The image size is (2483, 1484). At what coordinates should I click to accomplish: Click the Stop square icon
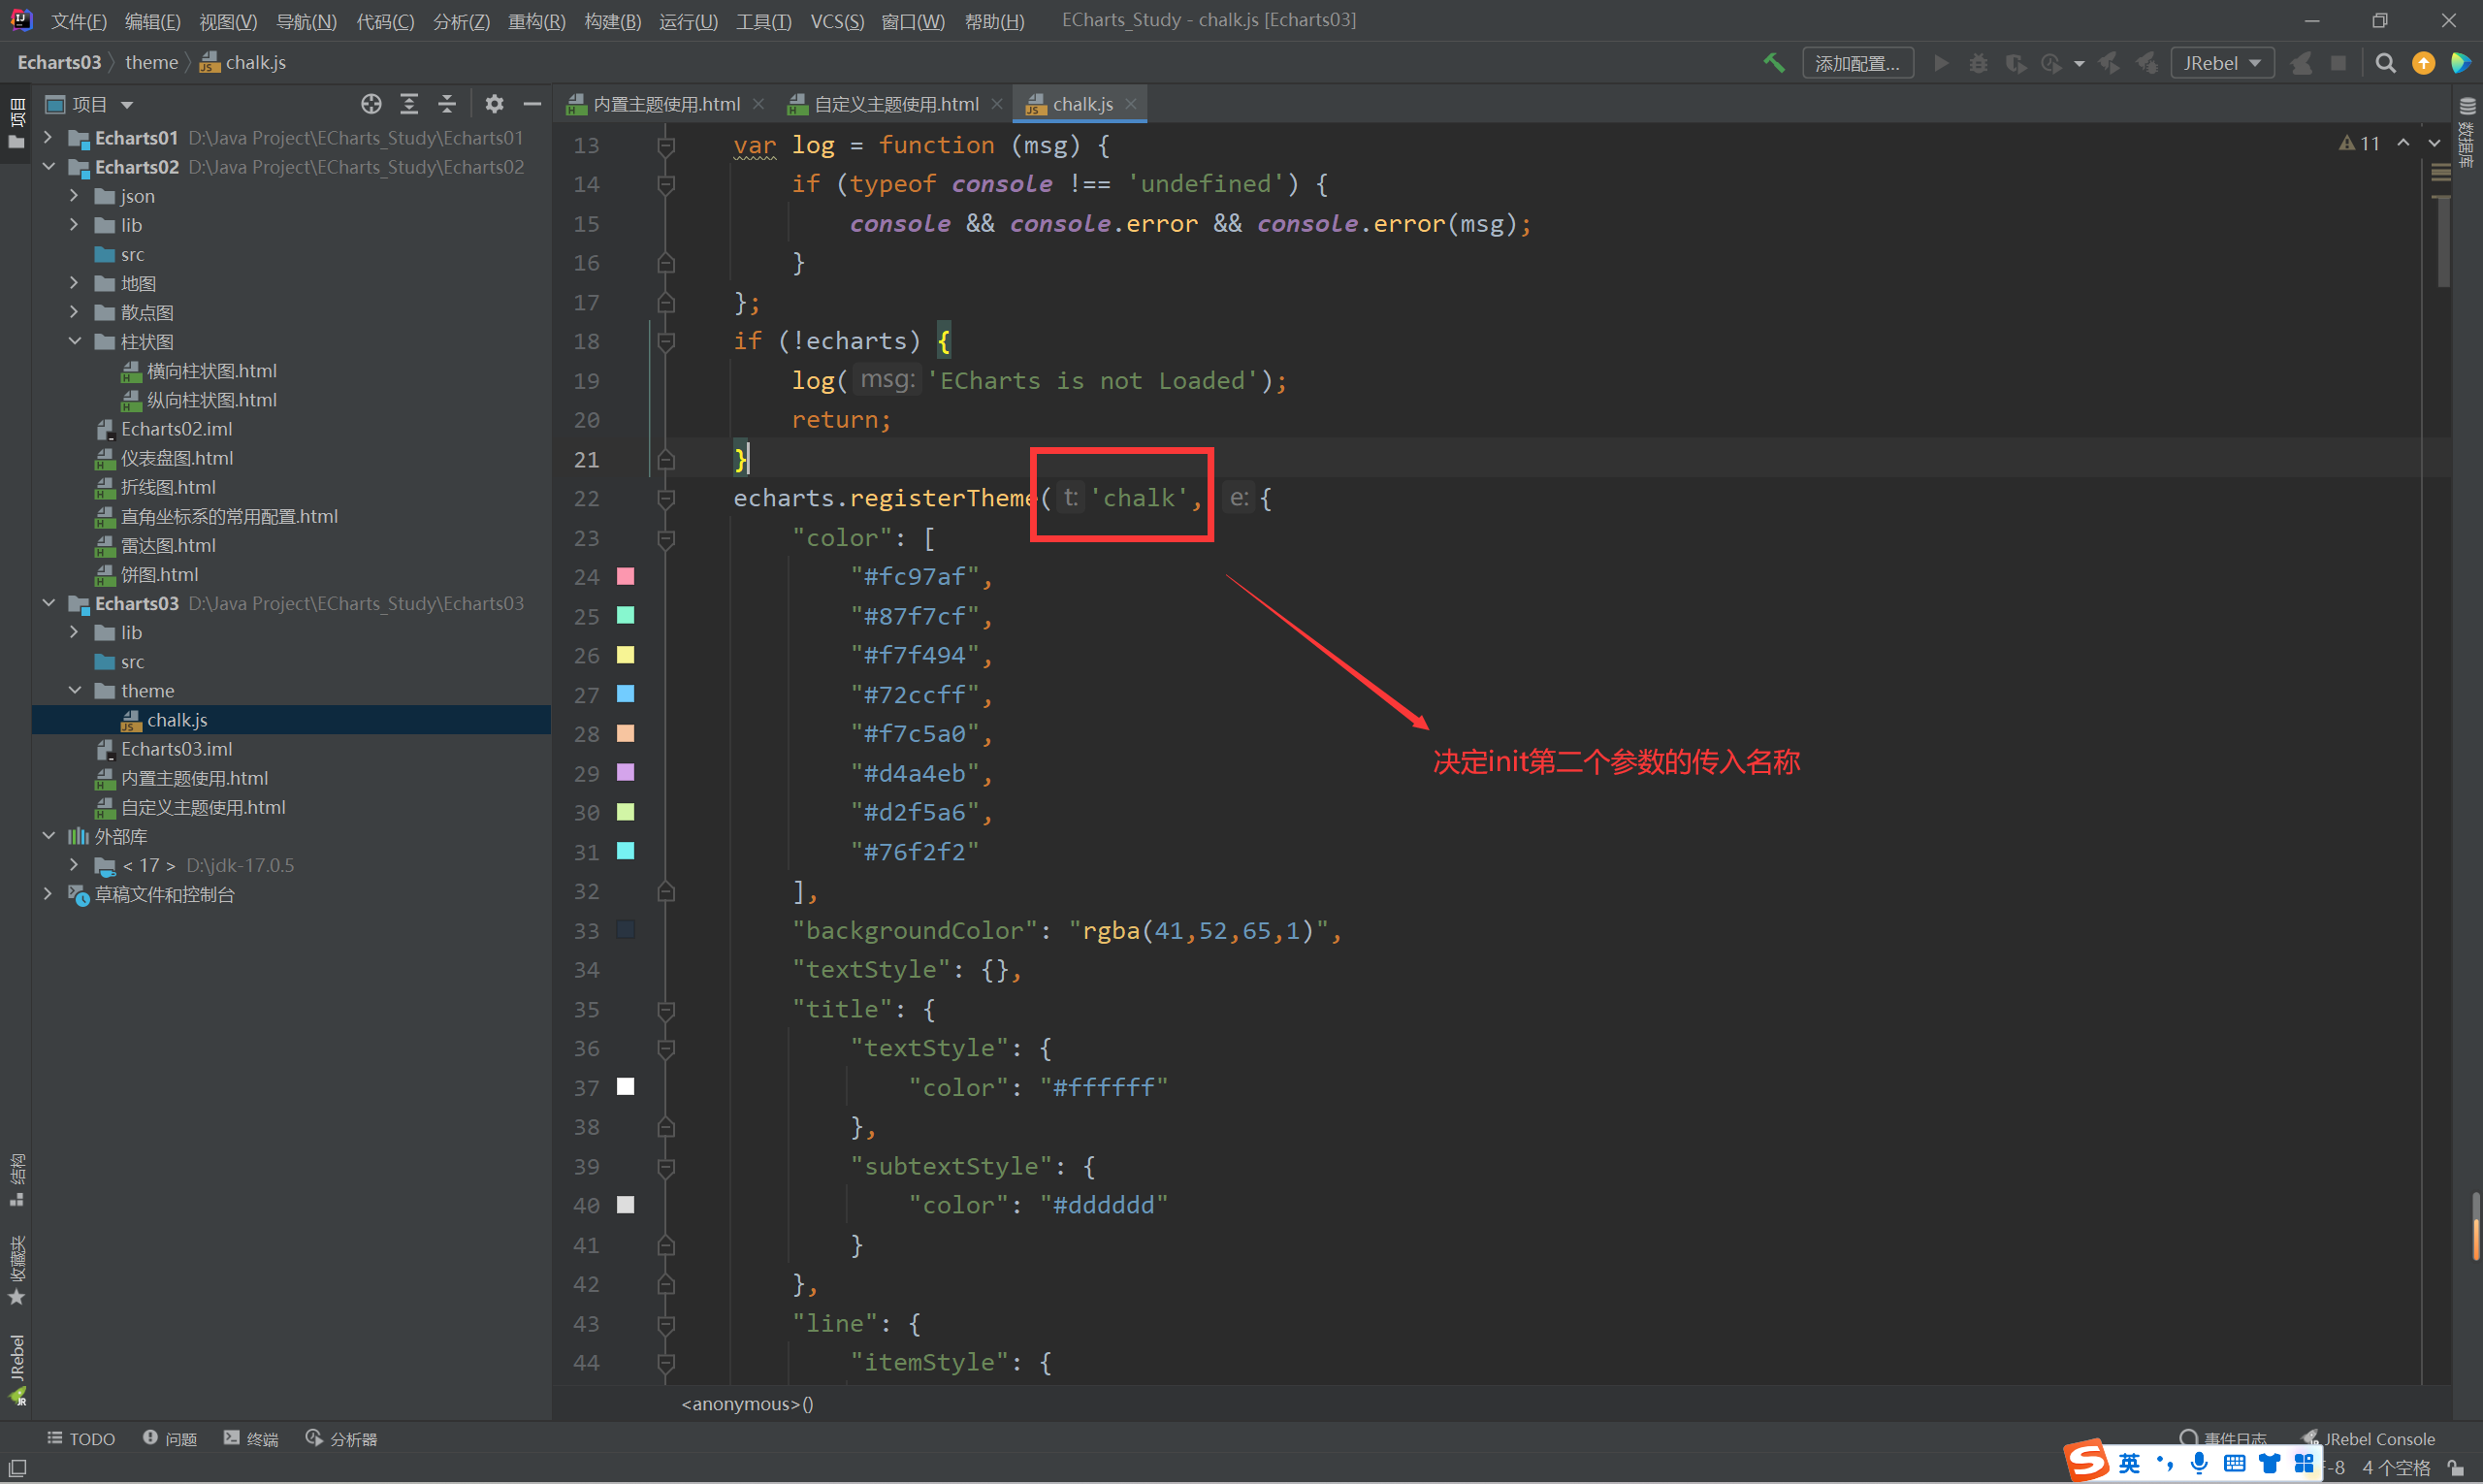[x=2338, y=63]
